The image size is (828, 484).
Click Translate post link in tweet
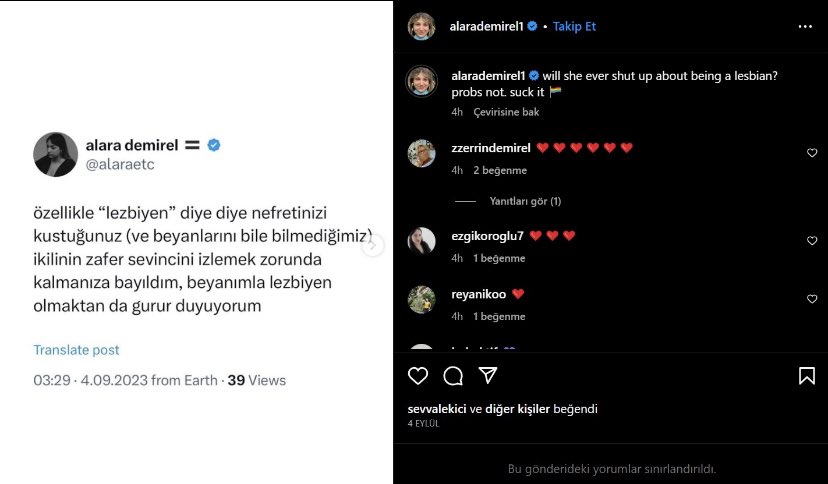tap(76, 350)
